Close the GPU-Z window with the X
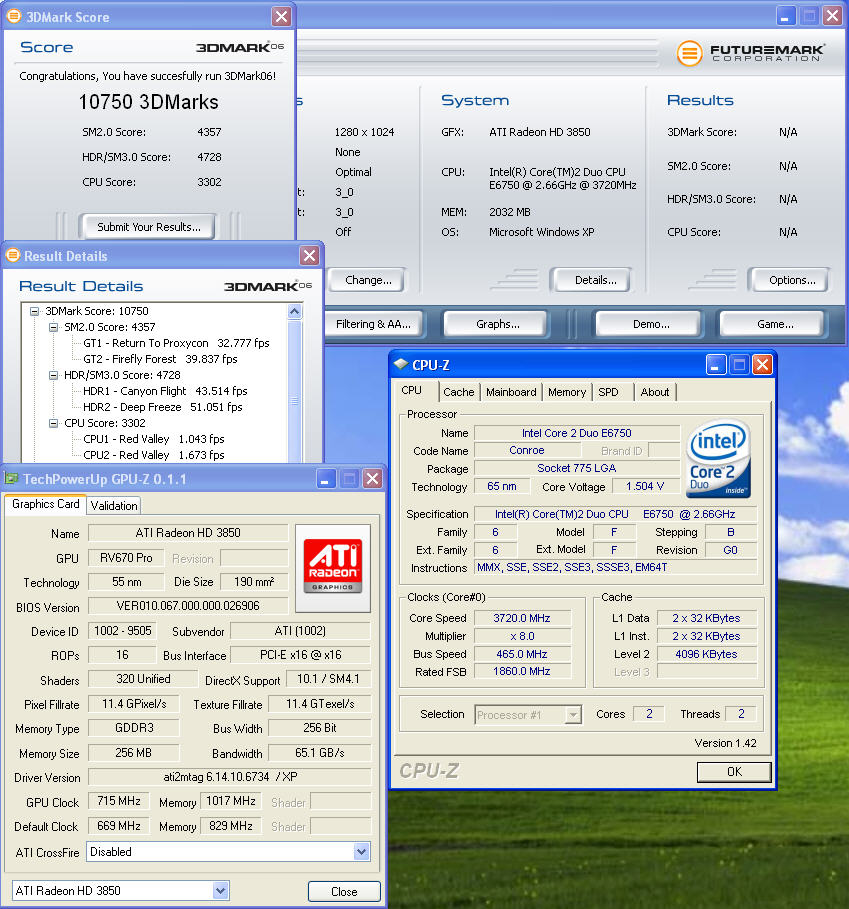The image size is (849, 909). [x=372, y=479]
